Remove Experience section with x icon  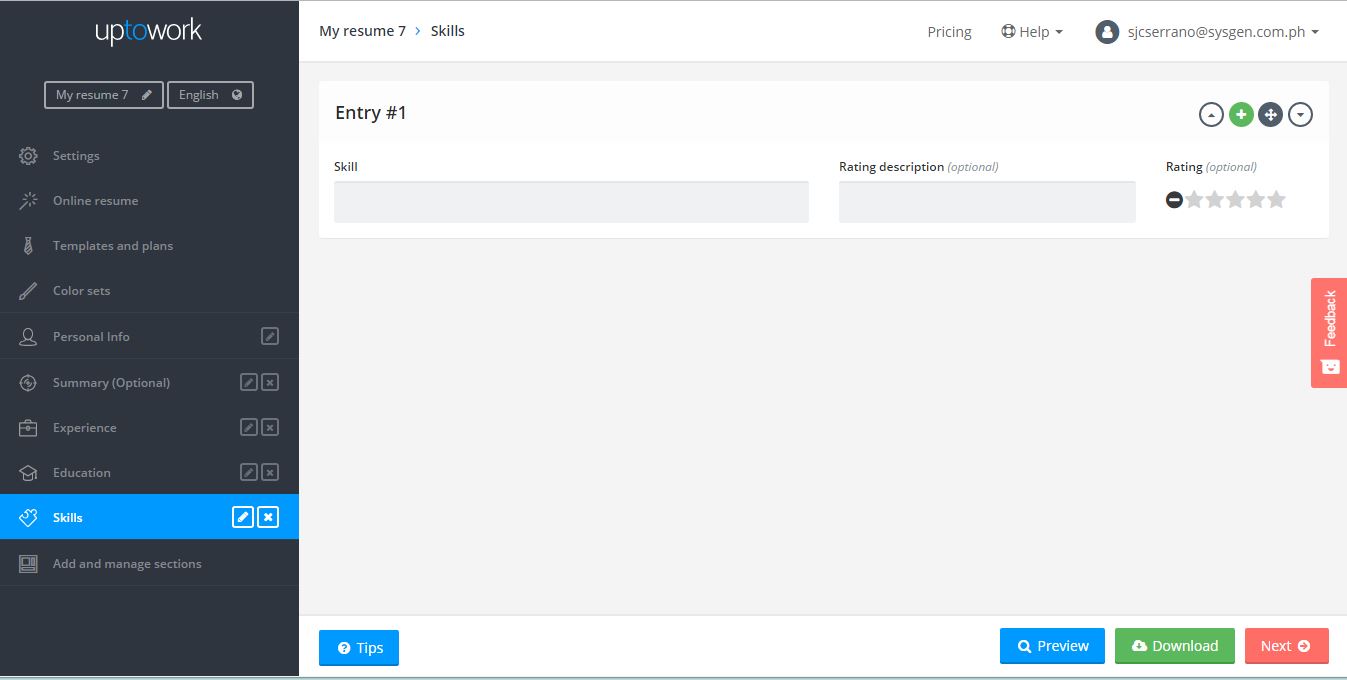[x=270, y=427]
